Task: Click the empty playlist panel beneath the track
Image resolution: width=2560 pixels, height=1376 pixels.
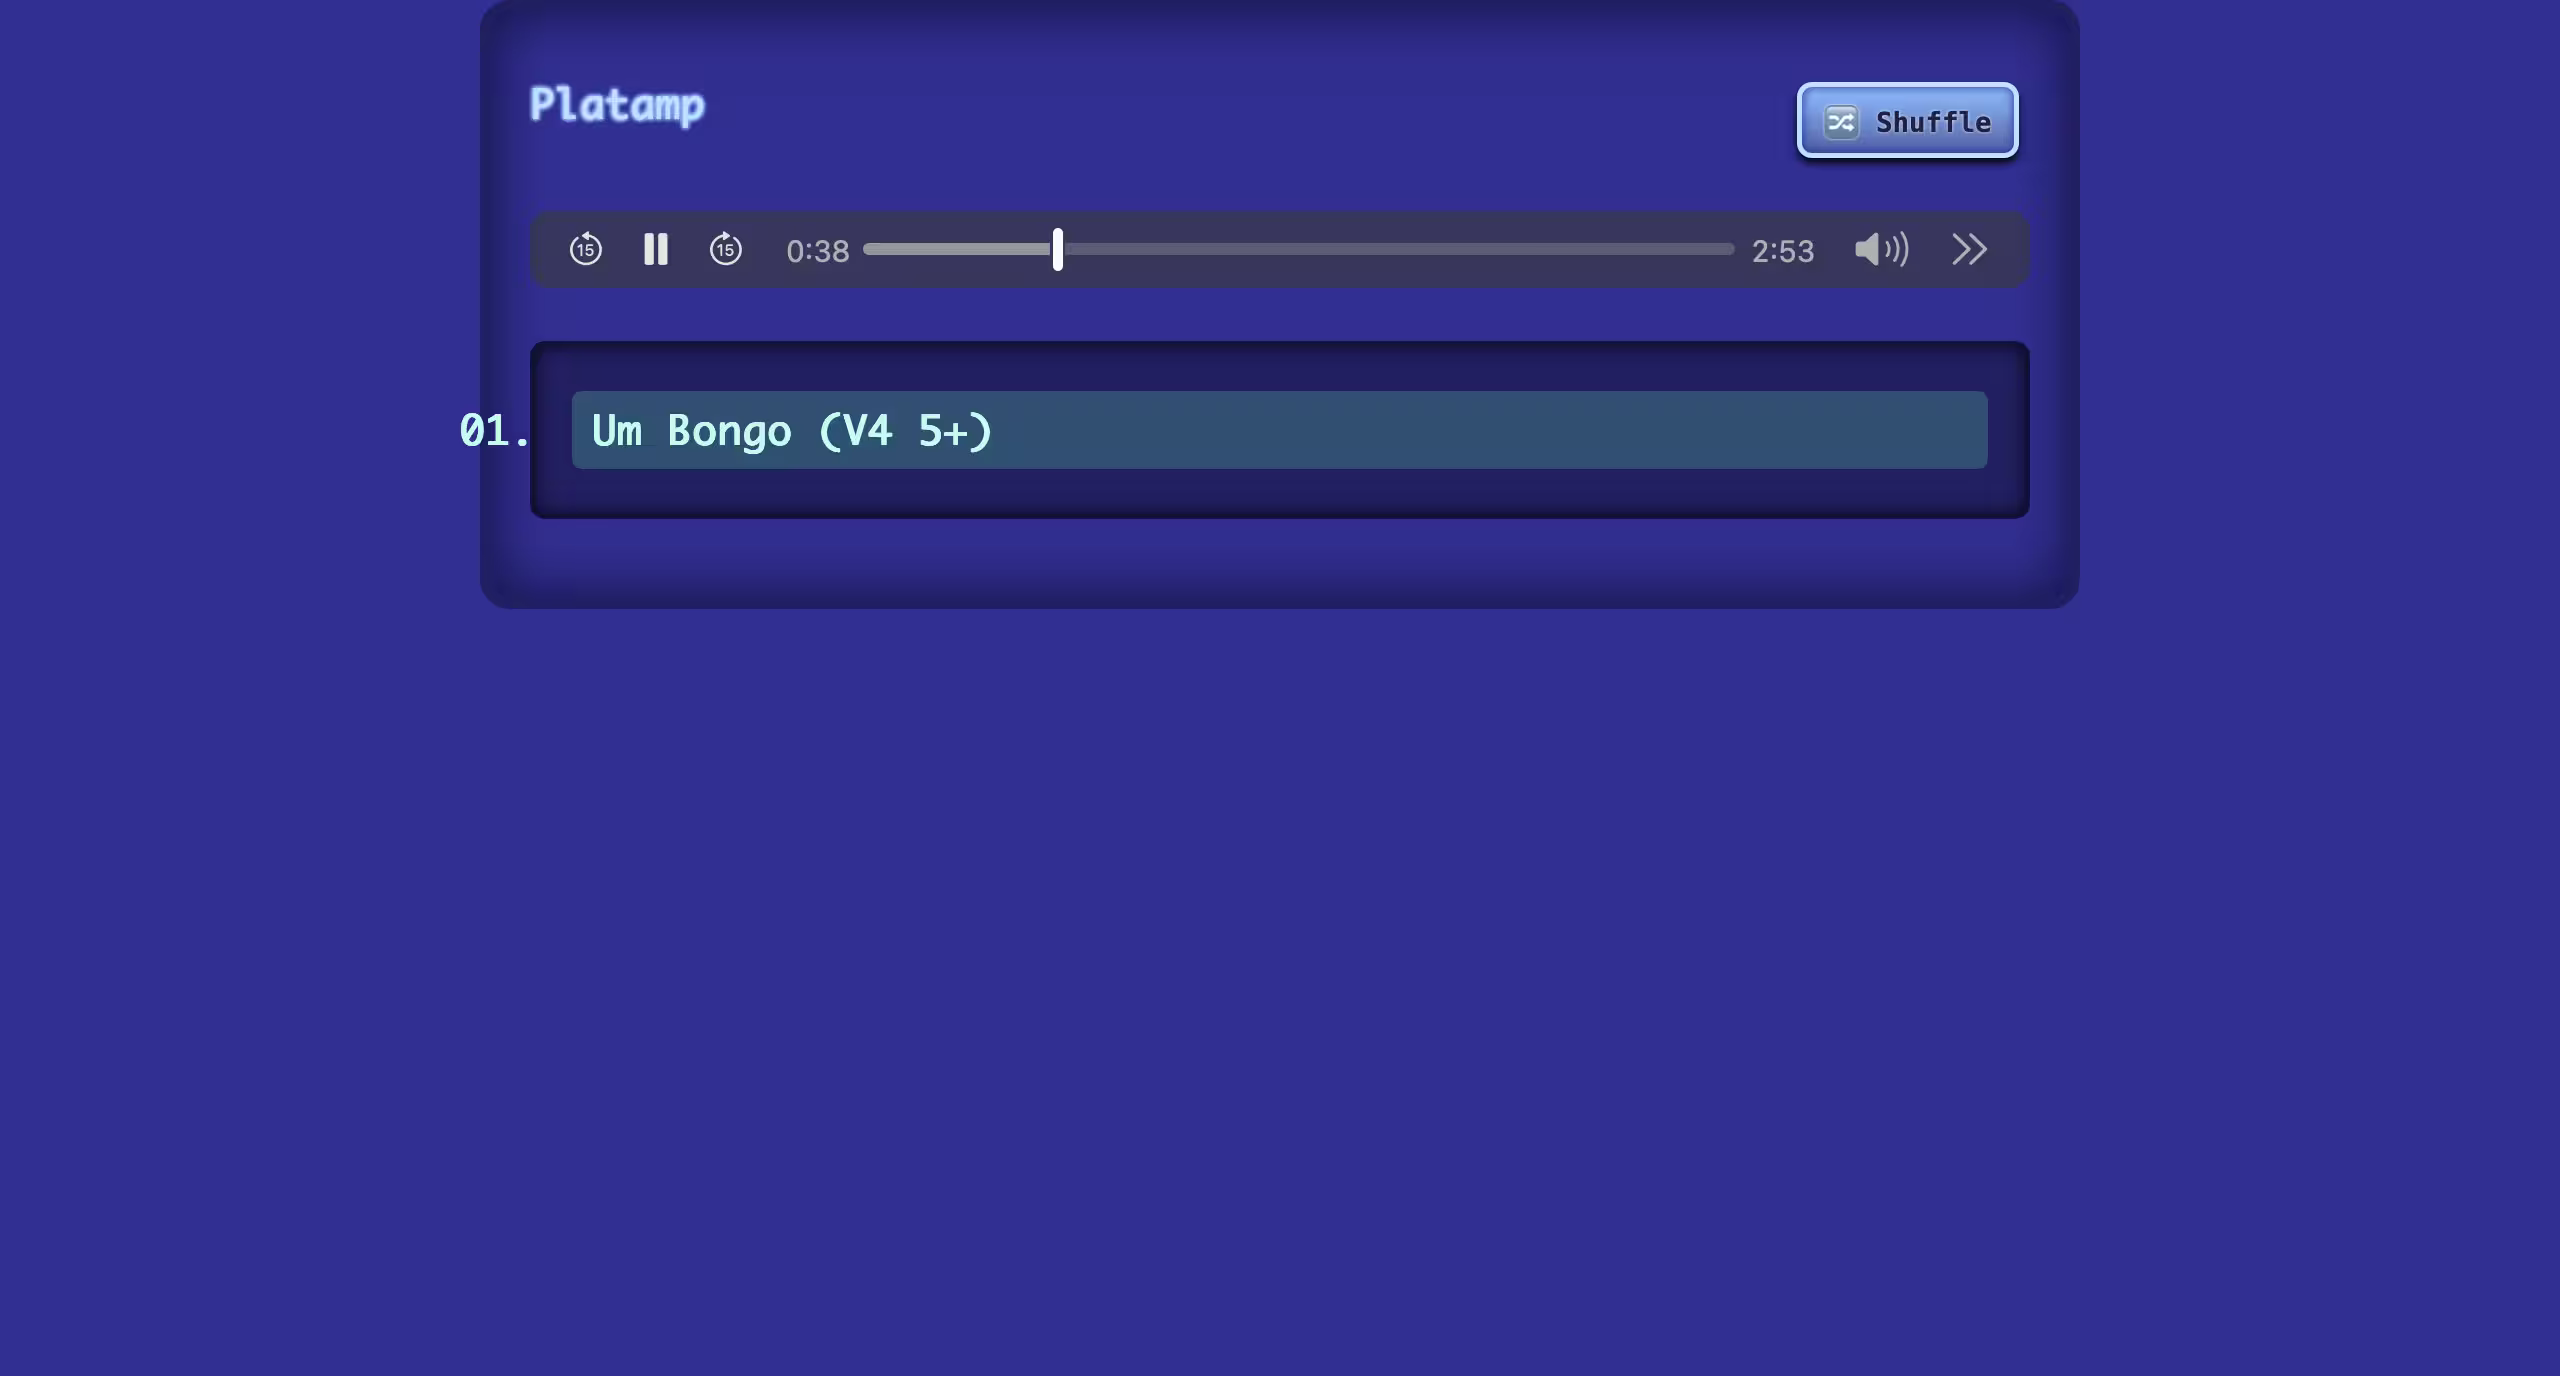Action: (1279, 492)
